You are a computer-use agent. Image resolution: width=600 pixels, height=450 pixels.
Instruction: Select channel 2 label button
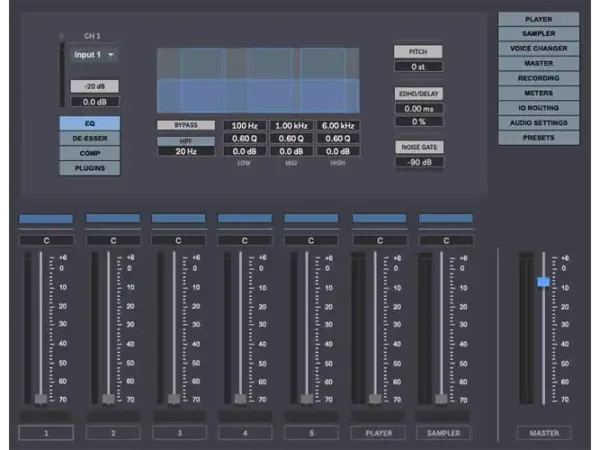(x=113, y=433)
